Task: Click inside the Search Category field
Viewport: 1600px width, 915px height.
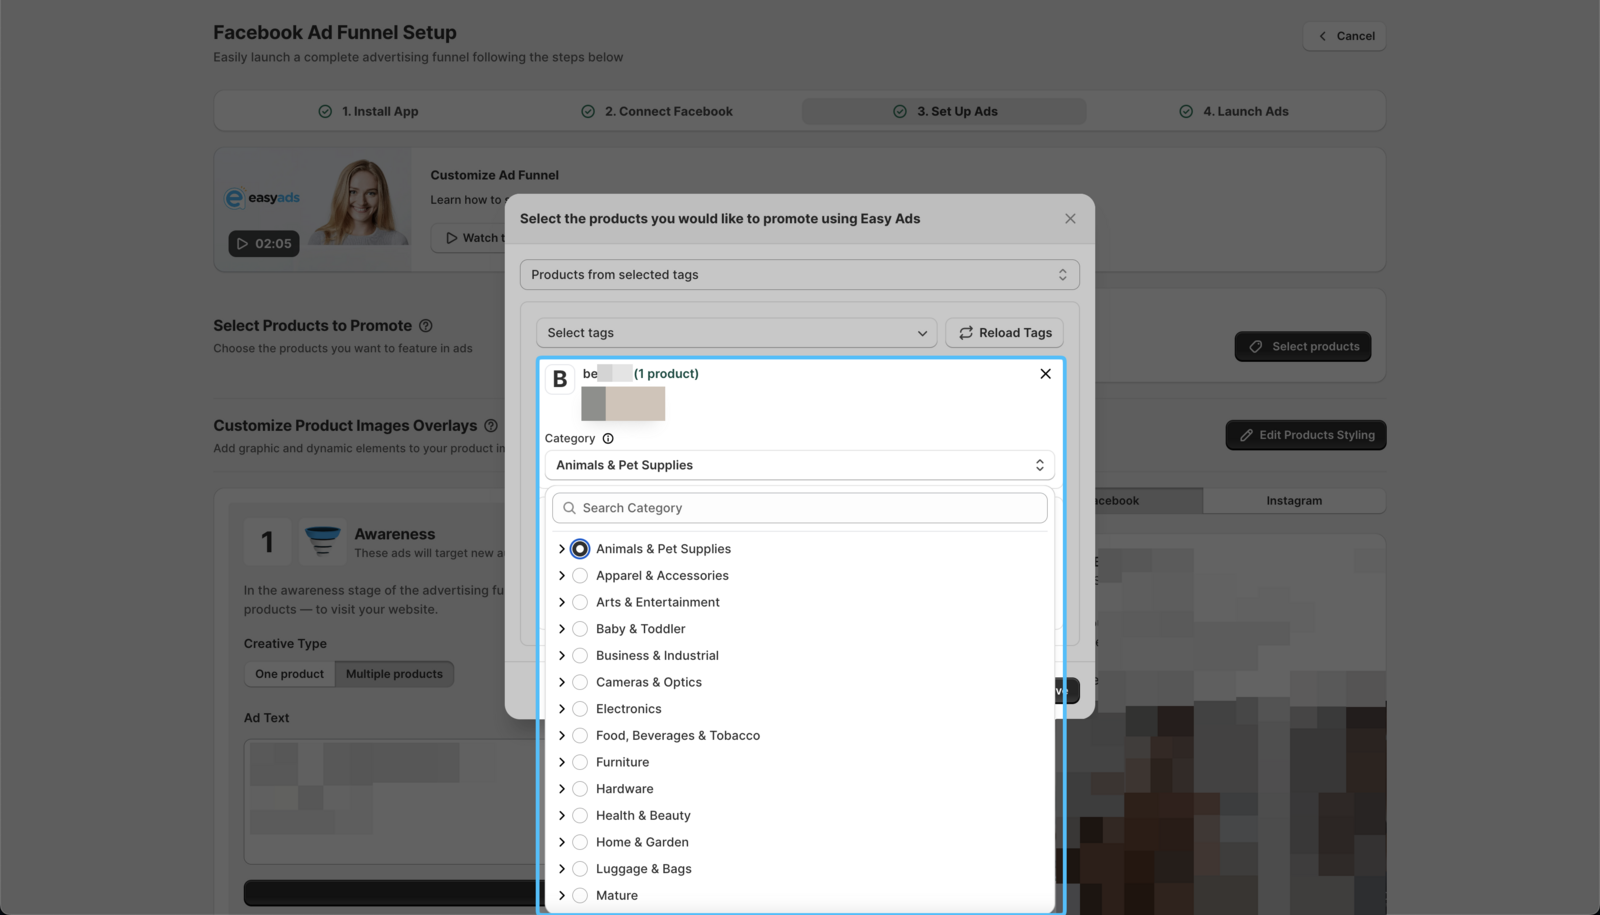Action: tap(799, 507)
